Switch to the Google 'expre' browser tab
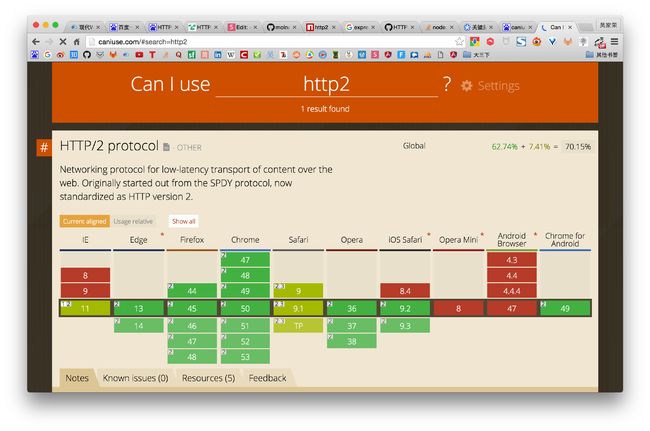650x431 pixels. coord(360,27)
